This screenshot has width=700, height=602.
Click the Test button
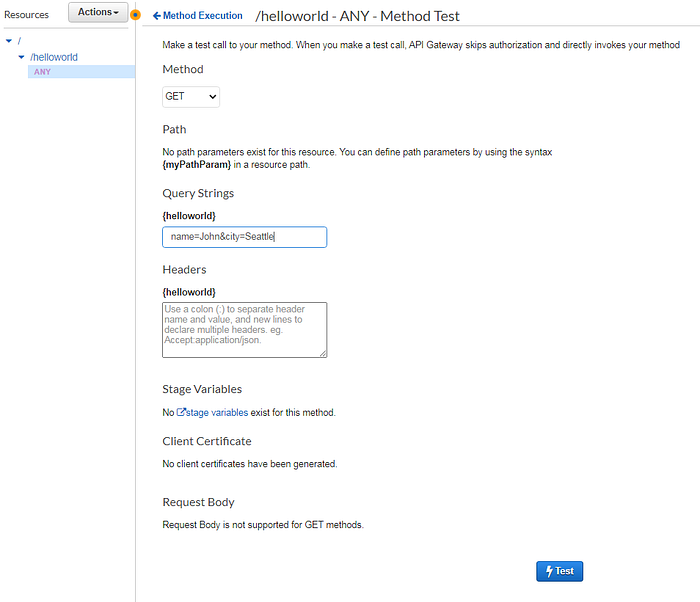tap(559, 571)
